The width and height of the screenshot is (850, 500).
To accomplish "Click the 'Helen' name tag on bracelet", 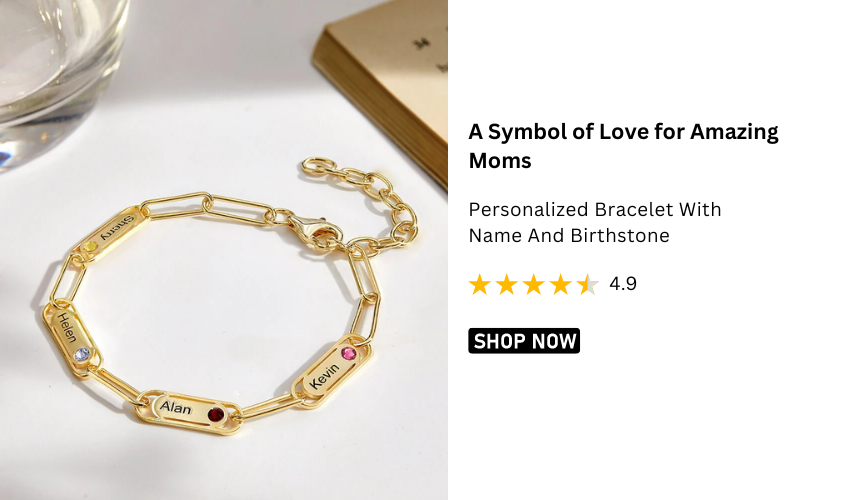I will point(71,337).
